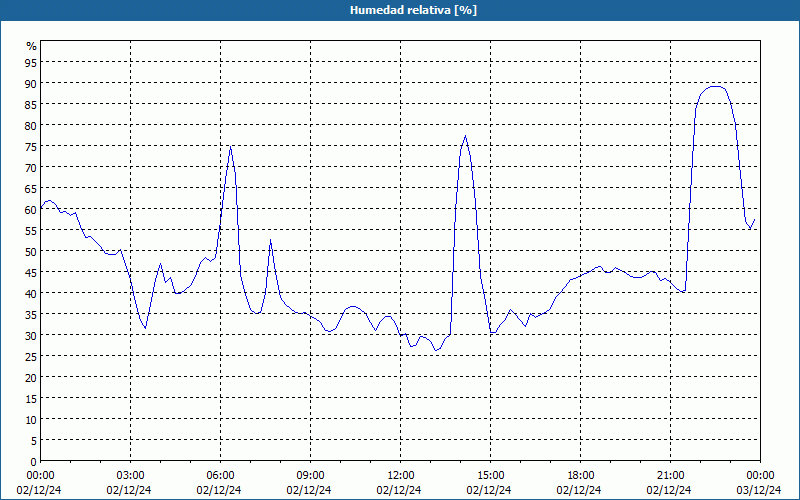
Task: Select the 90 y-axis label
Action: 31,84
